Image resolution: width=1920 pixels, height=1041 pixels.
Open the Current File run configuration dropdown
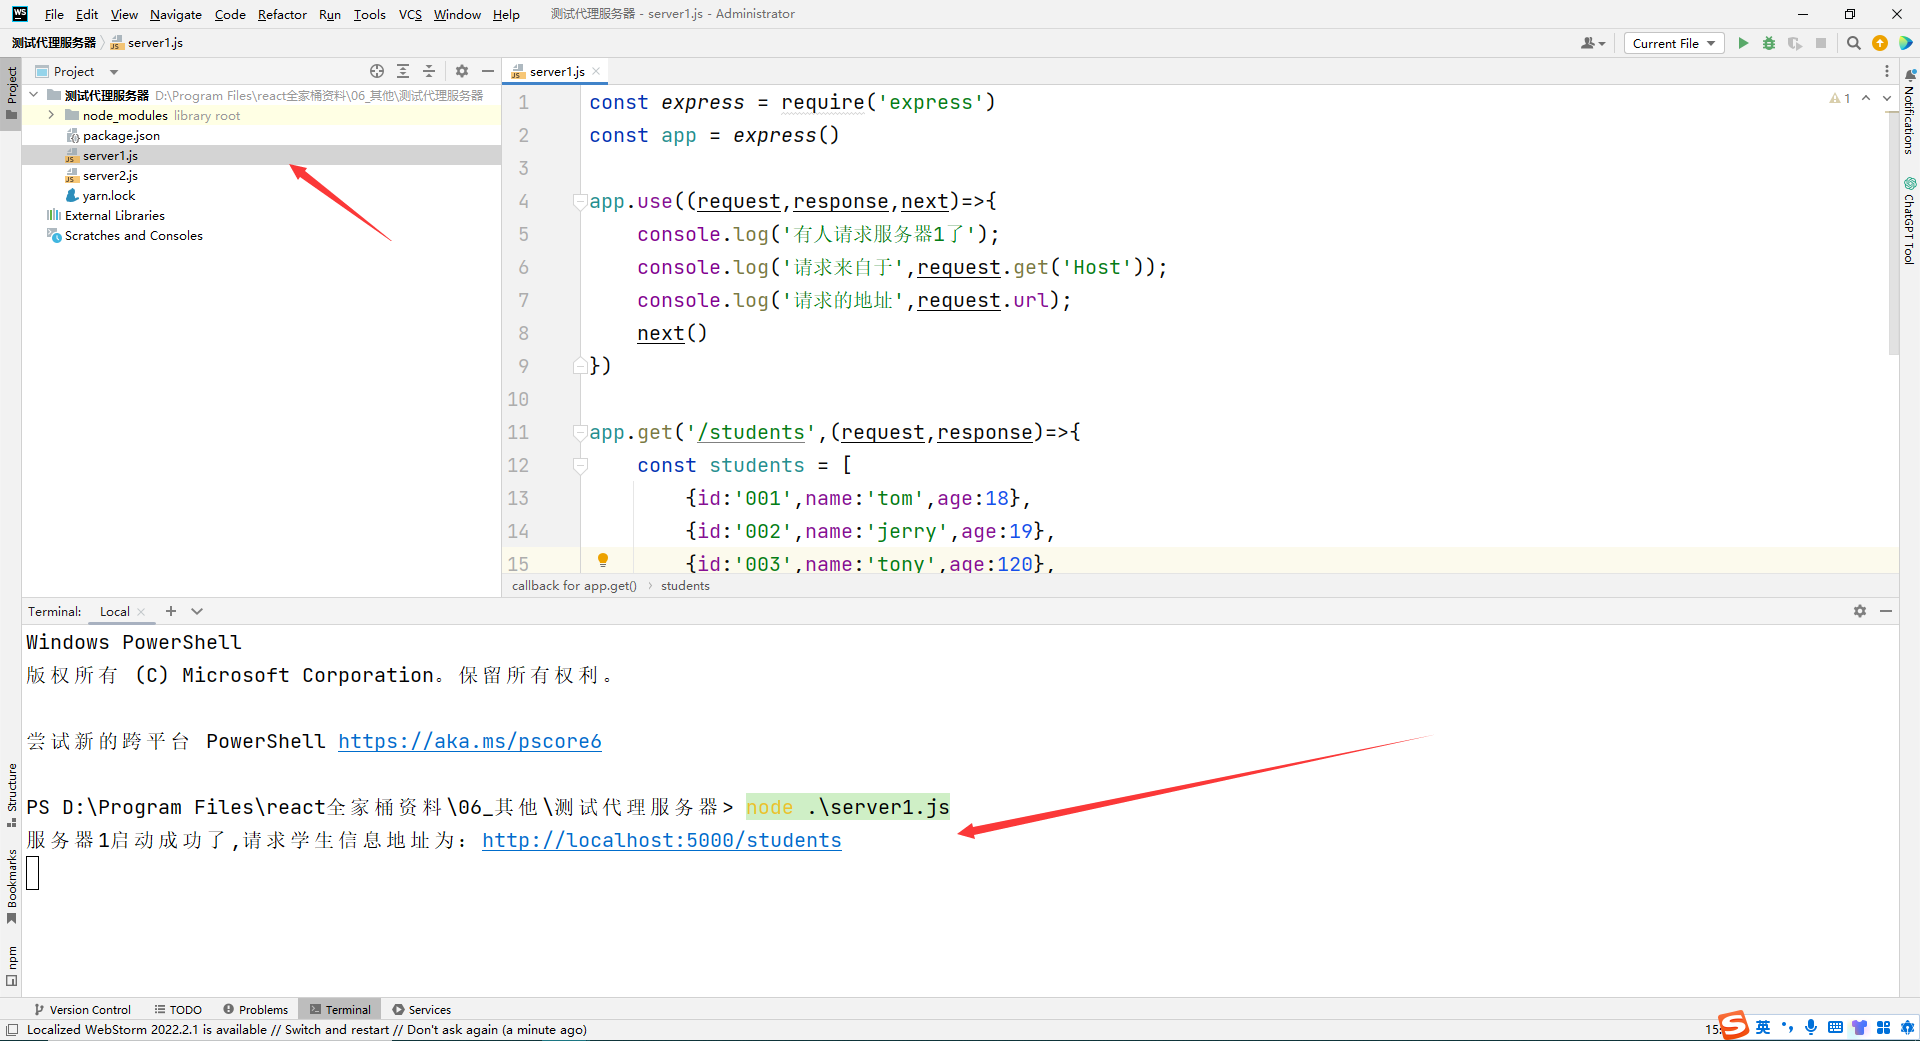(x=1673, y=43)
